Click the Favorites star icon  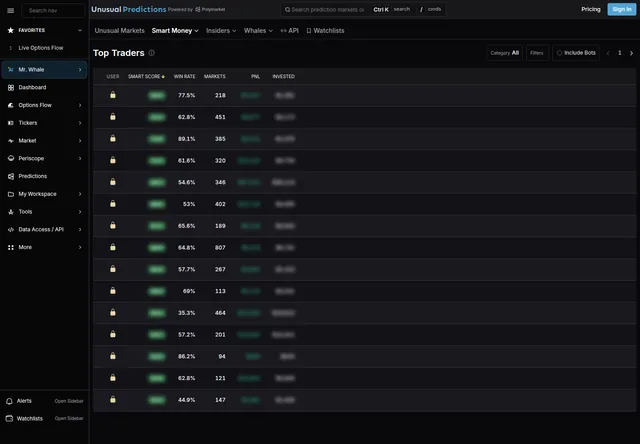pos(11,30)
